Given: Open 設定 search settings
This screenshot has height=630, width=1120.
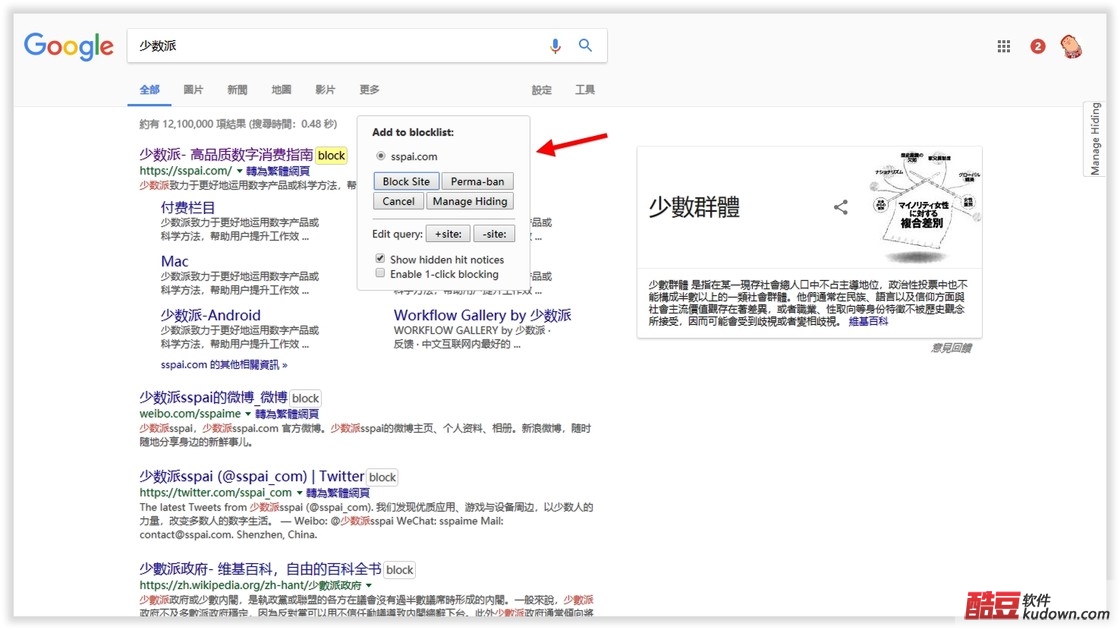Looking at the screenshot, I should [x=541, y=89].
